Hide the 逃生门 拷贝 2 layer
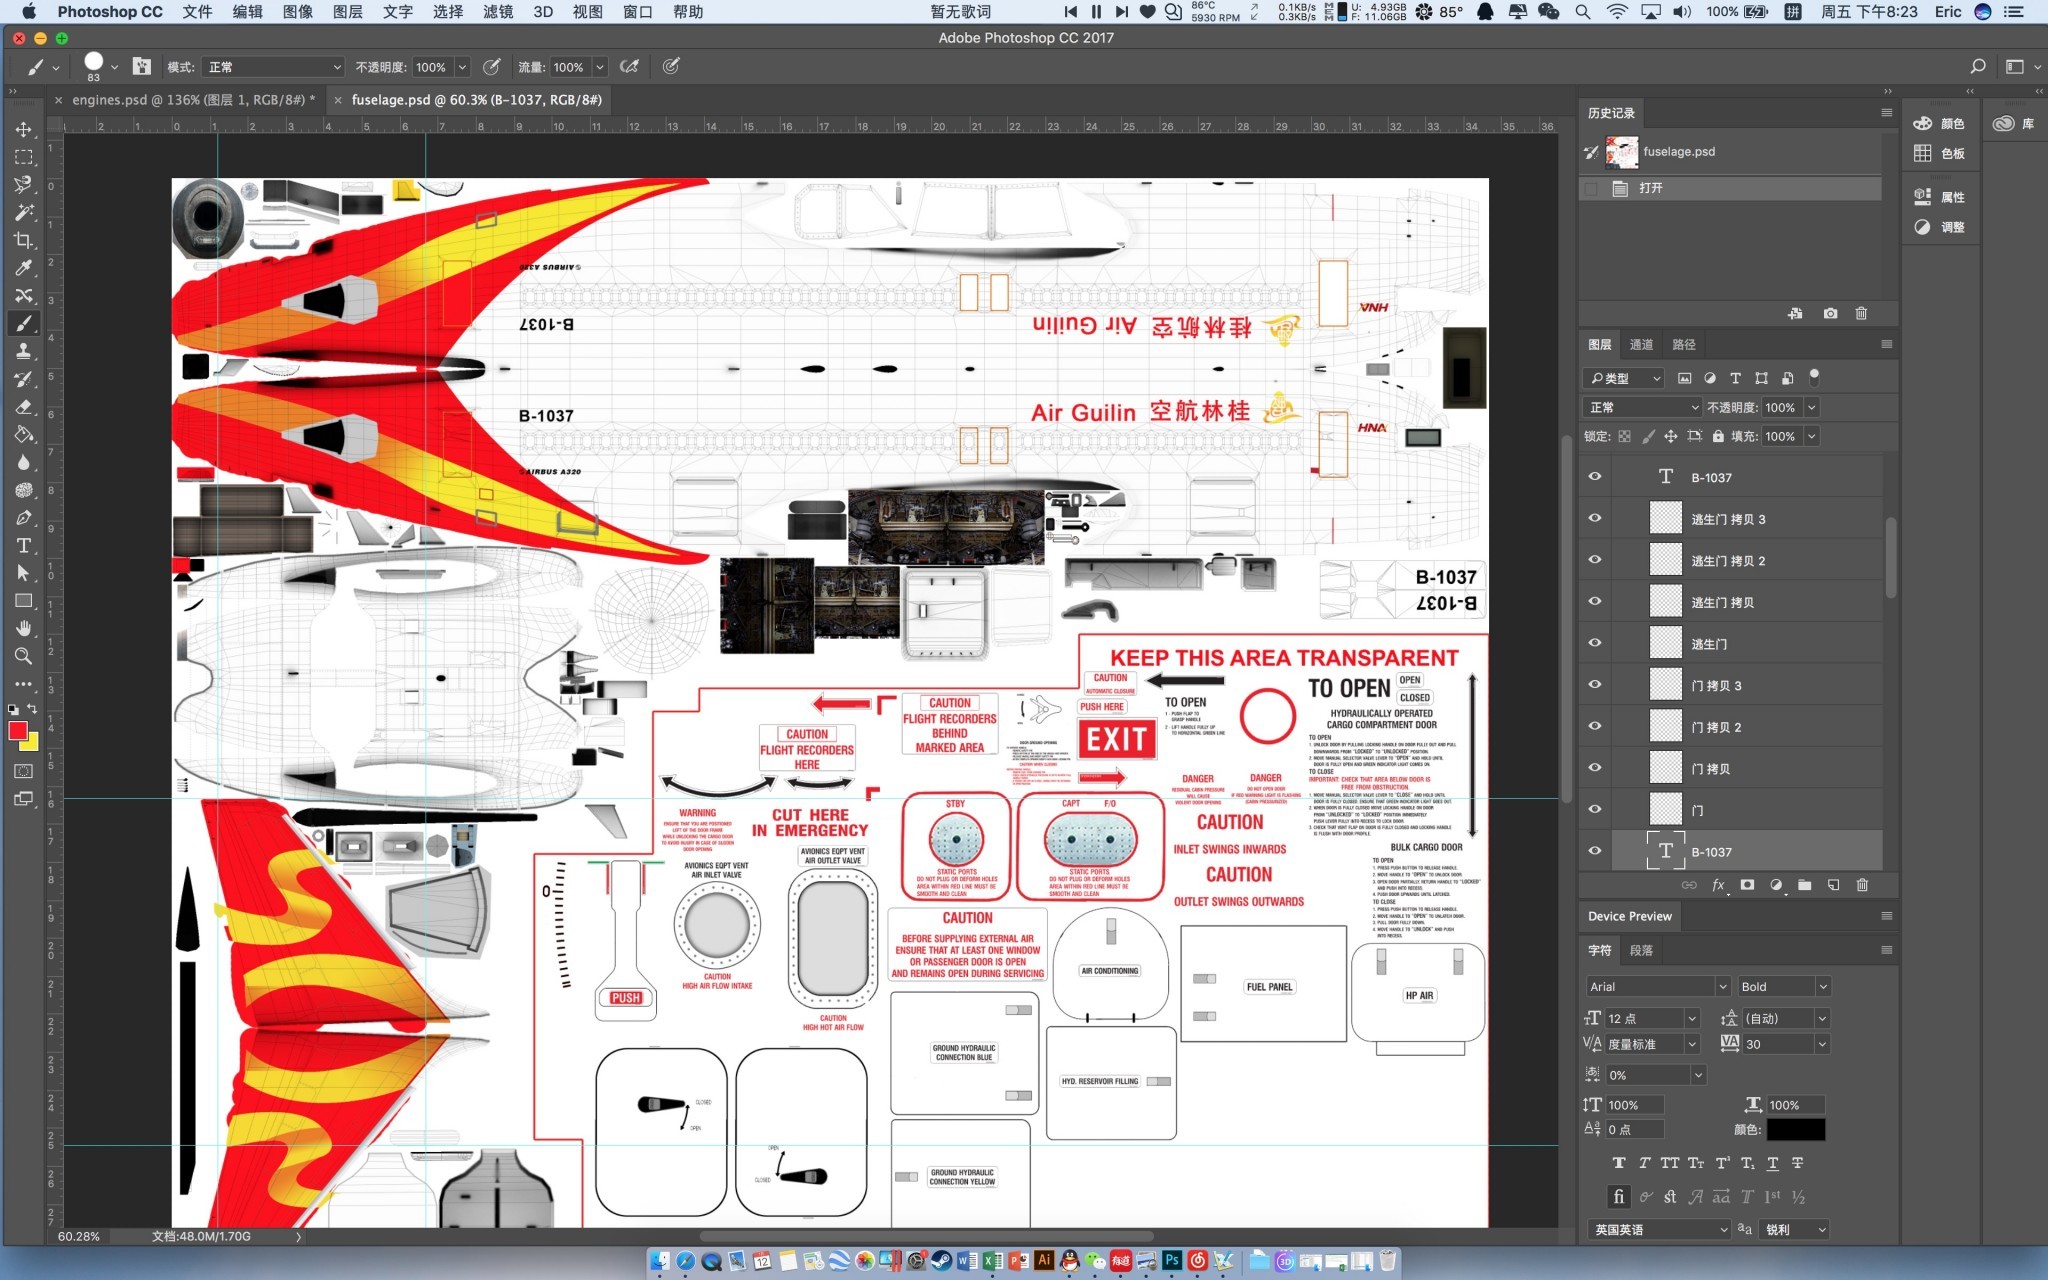 tap(1595, 560)
